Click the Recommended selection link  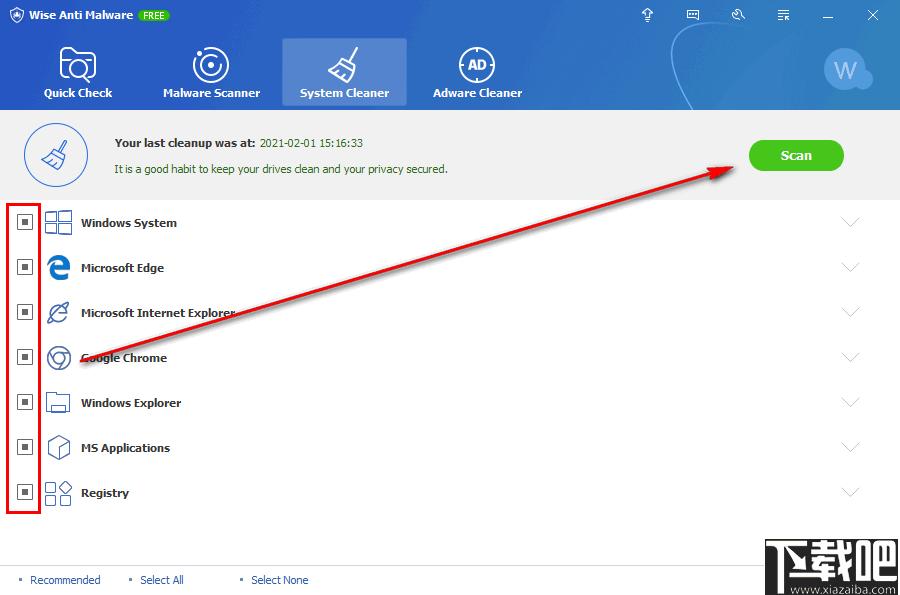[x=65, y=580]
